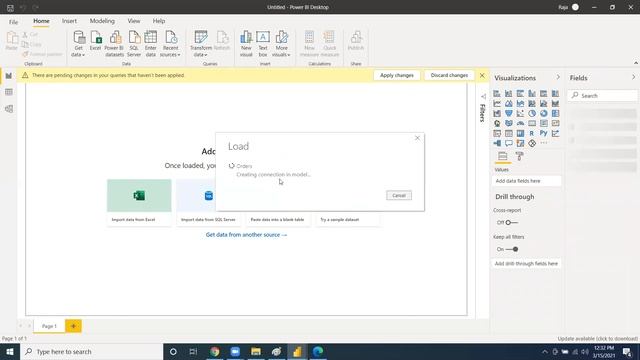Select the slicer visual
This screenshot has height=360, width=640.
pyautogui.click(x=497, y=133)
